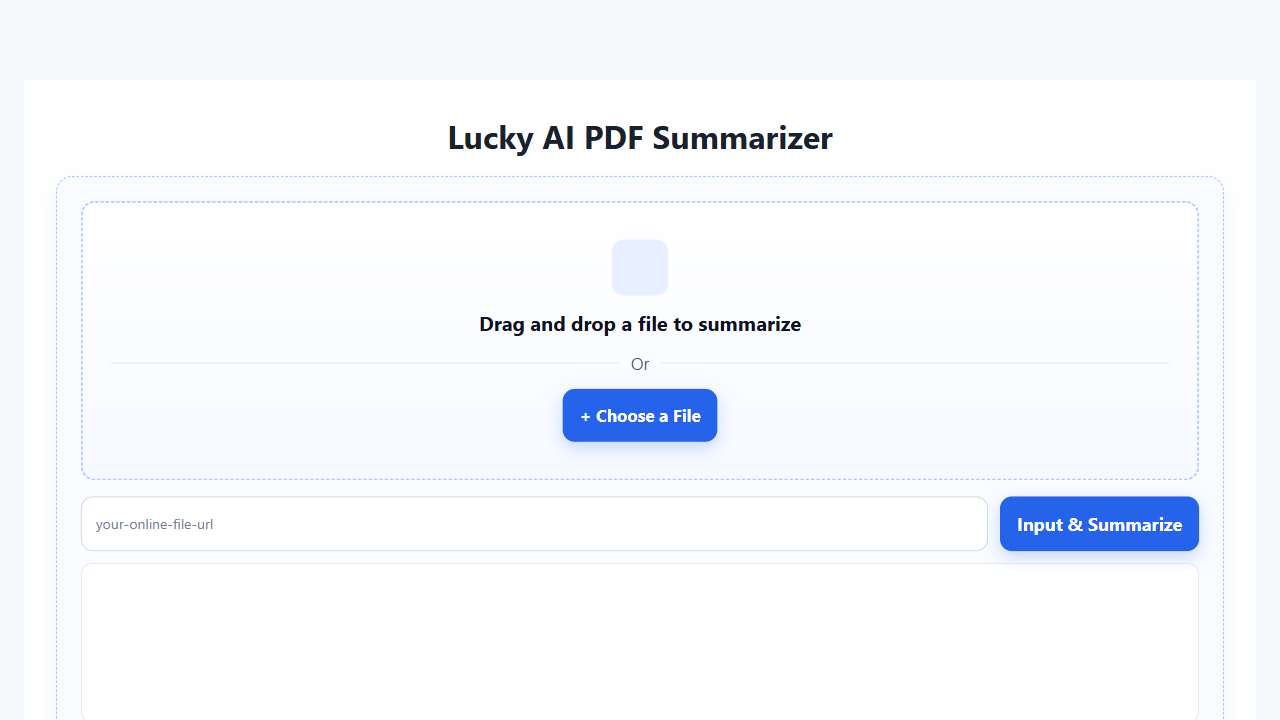The height and width of the screenshot is (720, 1280).
Task: Click the blank text panel below the URL bar
Action: click(640, 640)
